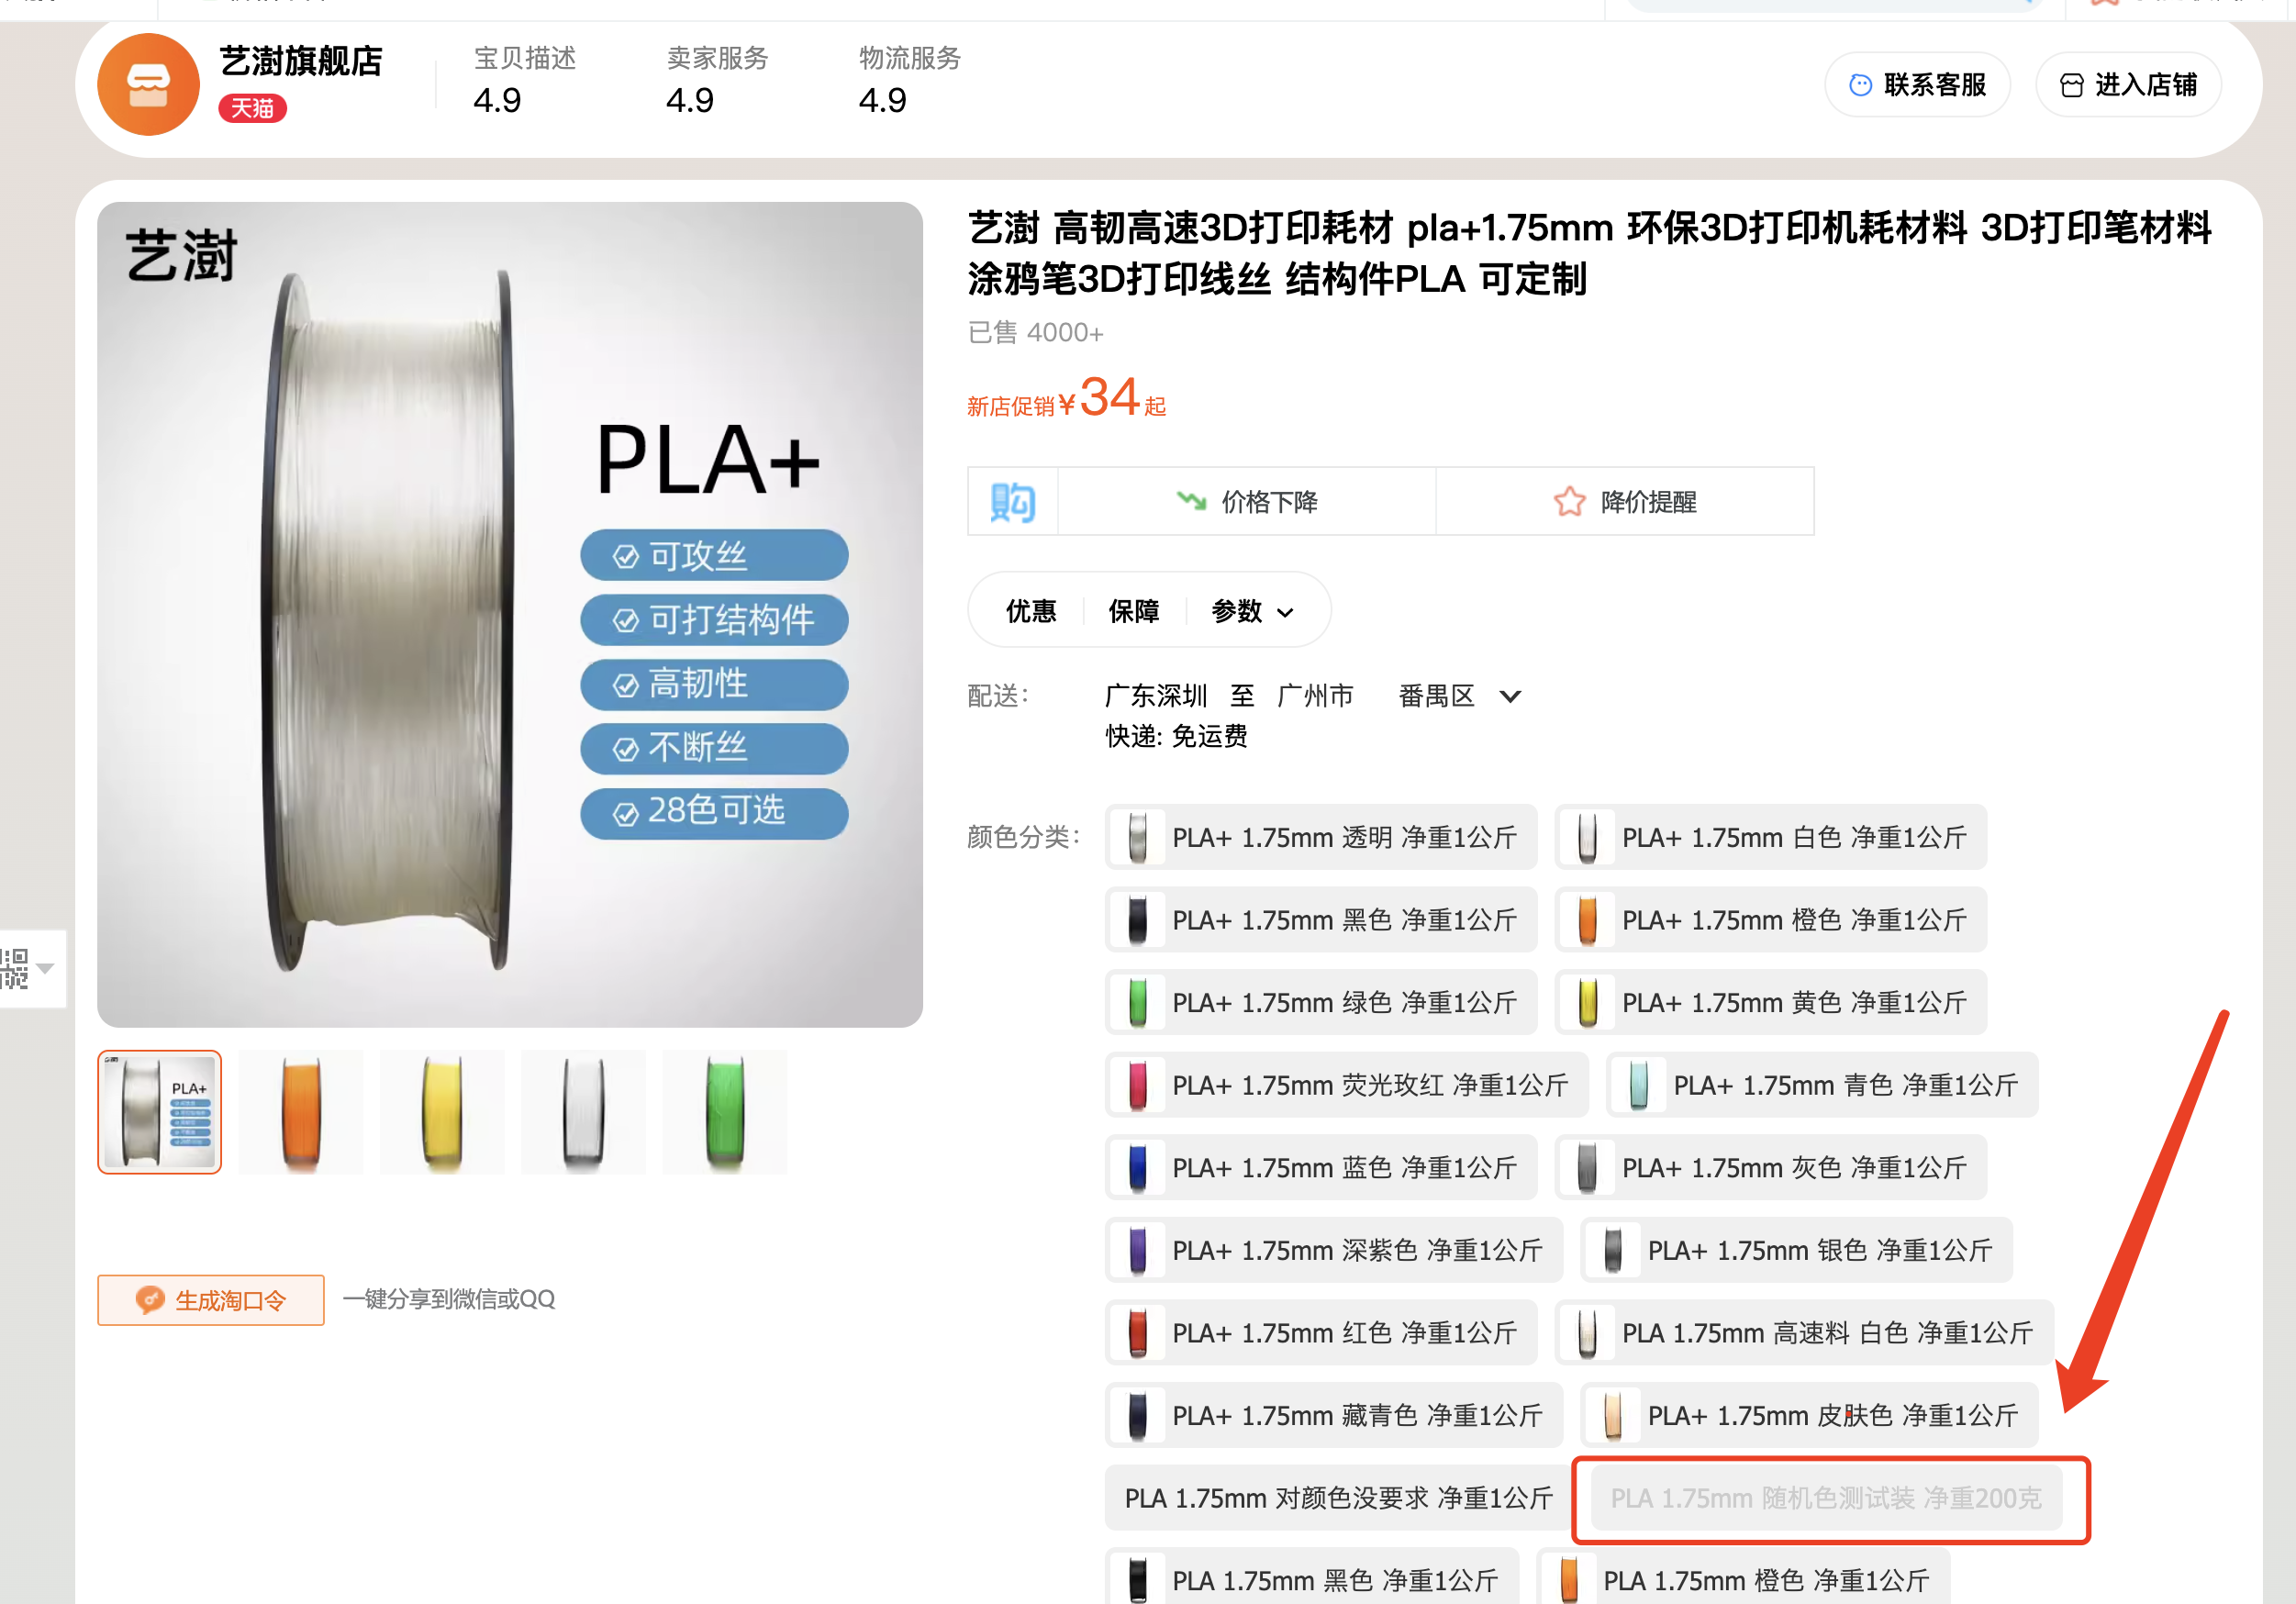Image resolution: width=2296 pixels, height=1604 pixels.
Task: Click the 天猫 Tmall badge
Action: pyautogui.click(x=252, y=108)
